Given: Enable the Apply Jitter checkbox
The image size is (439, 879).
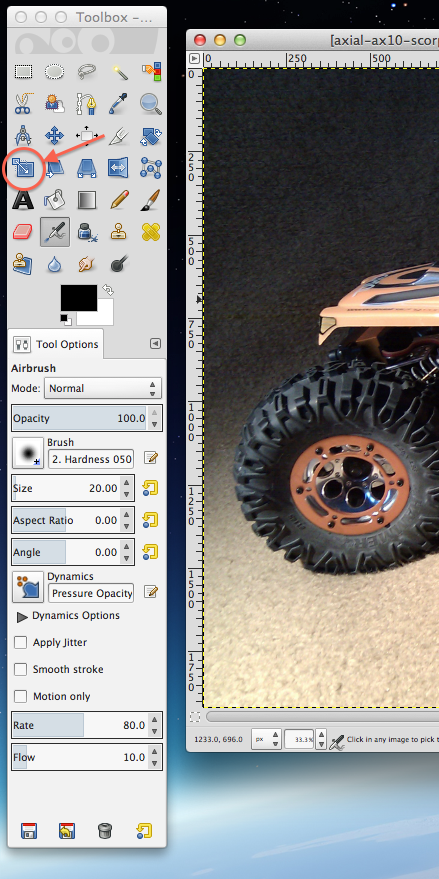Looking at the screenshot, I should click(21, 642).
